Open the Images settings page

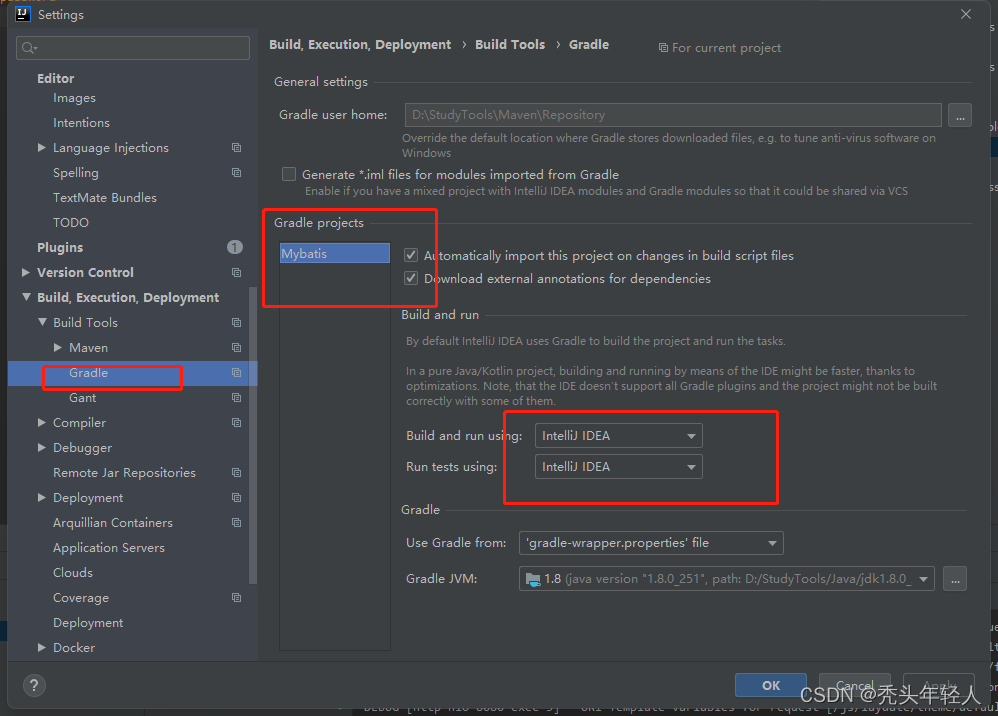point(74,98)
